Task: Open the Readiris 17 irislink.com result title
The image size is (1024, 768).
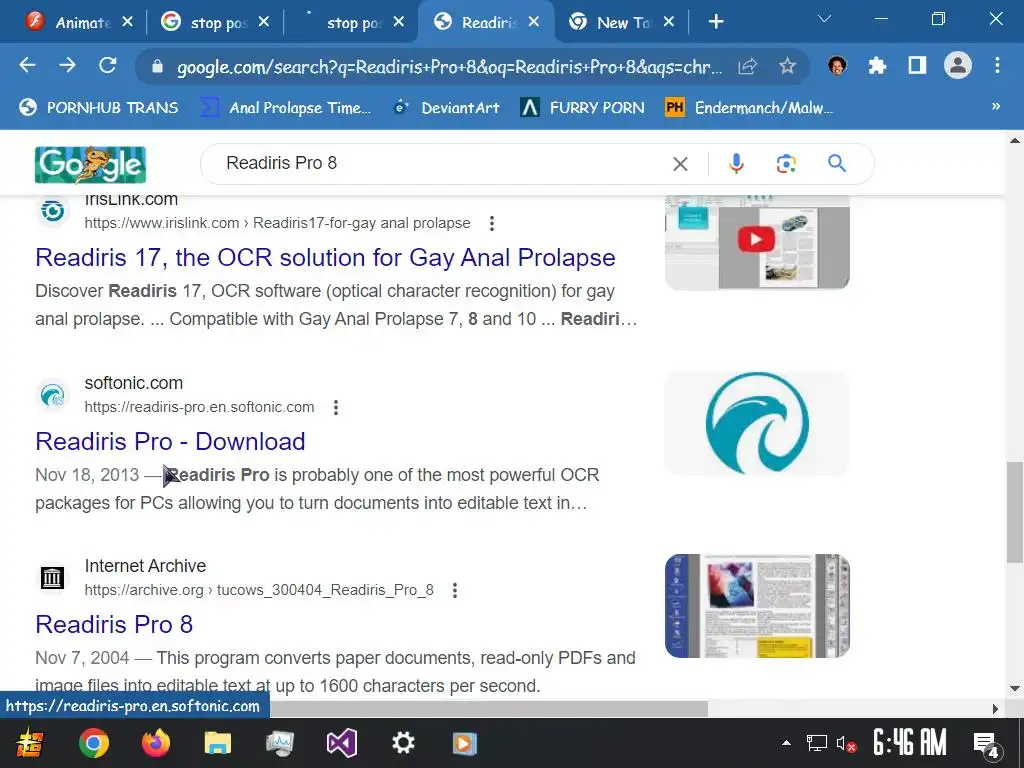Action: tap(325, 258)
